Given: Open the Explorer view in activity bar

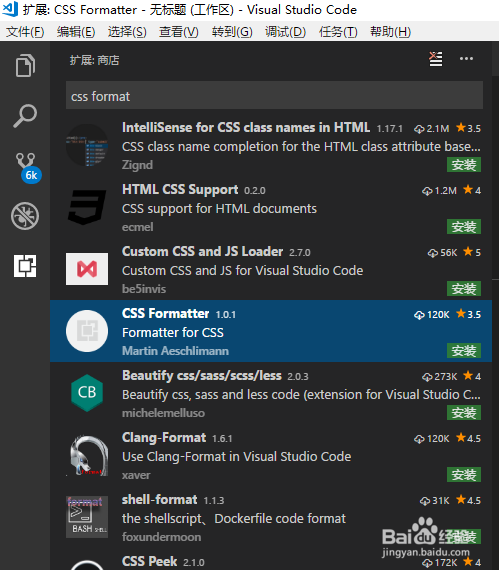Looking at the screenshot, I should pos(25,65).
